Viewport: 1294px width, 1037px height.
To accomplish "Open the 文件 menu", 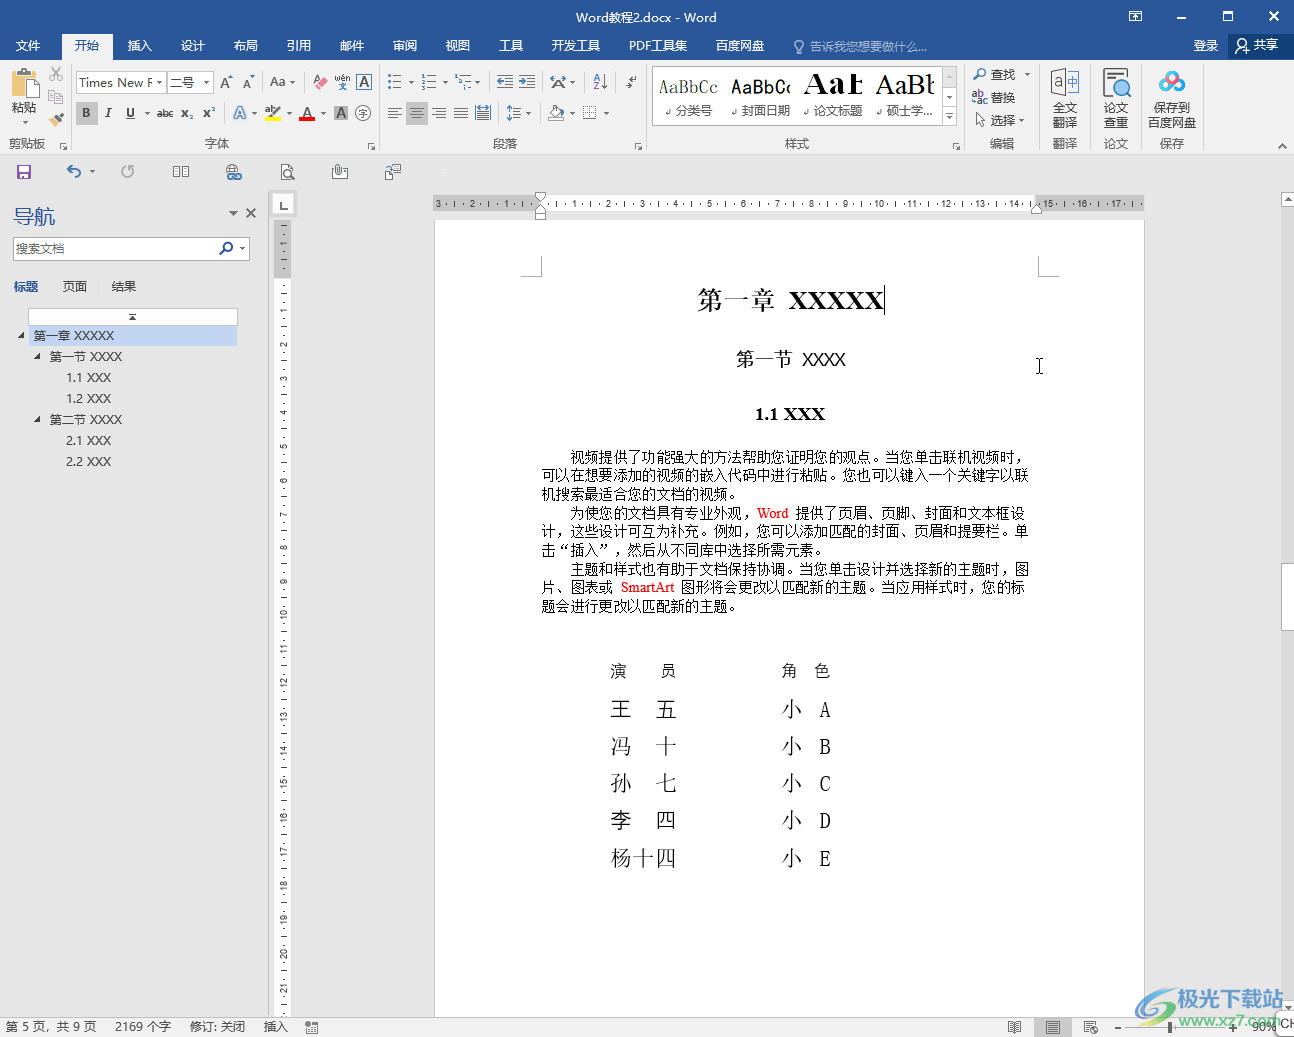I will point(28,46).
